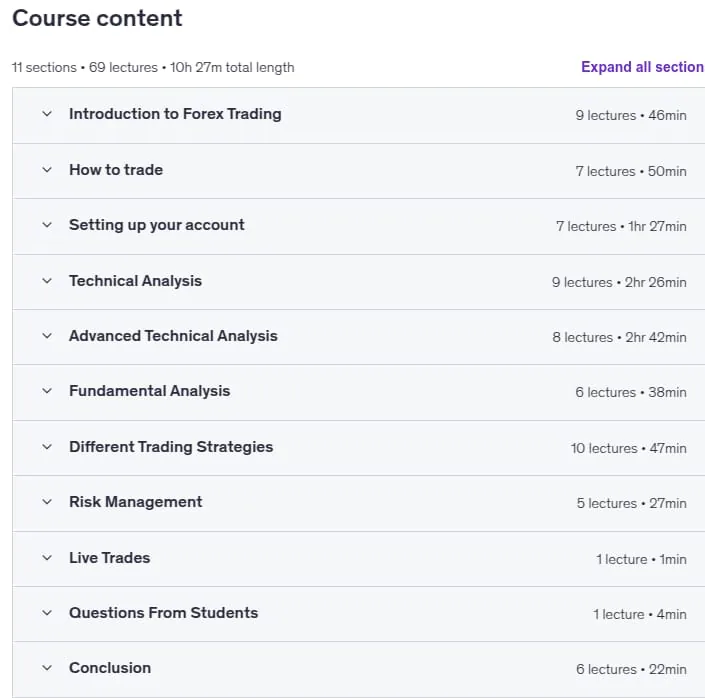
Task: Open the Questions From Students title
Action: [164, 613]
